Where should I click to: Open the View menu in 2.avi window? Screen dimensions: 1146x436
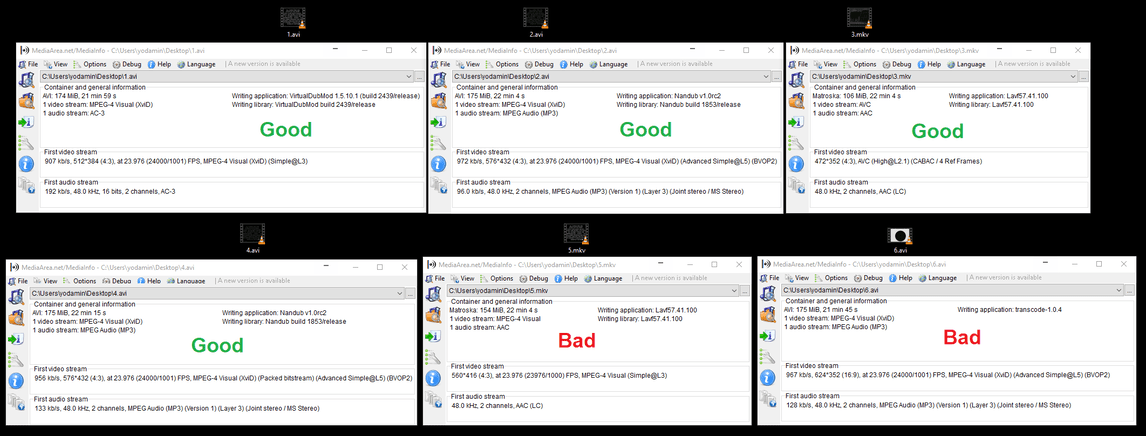point(465,64)
